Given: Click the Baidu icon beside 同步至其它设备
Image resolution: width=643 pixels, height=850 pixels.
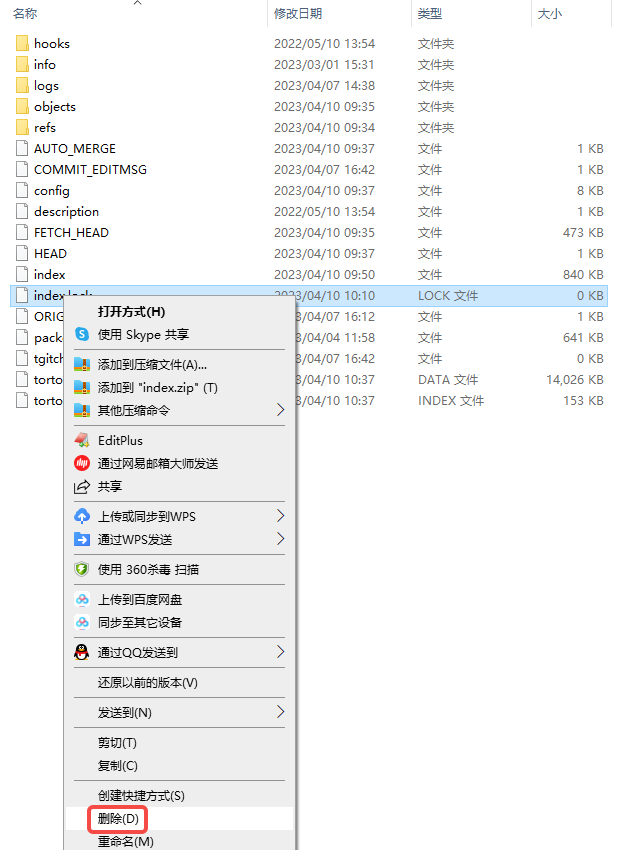Looking at the screenshot, I should [82, 622].
